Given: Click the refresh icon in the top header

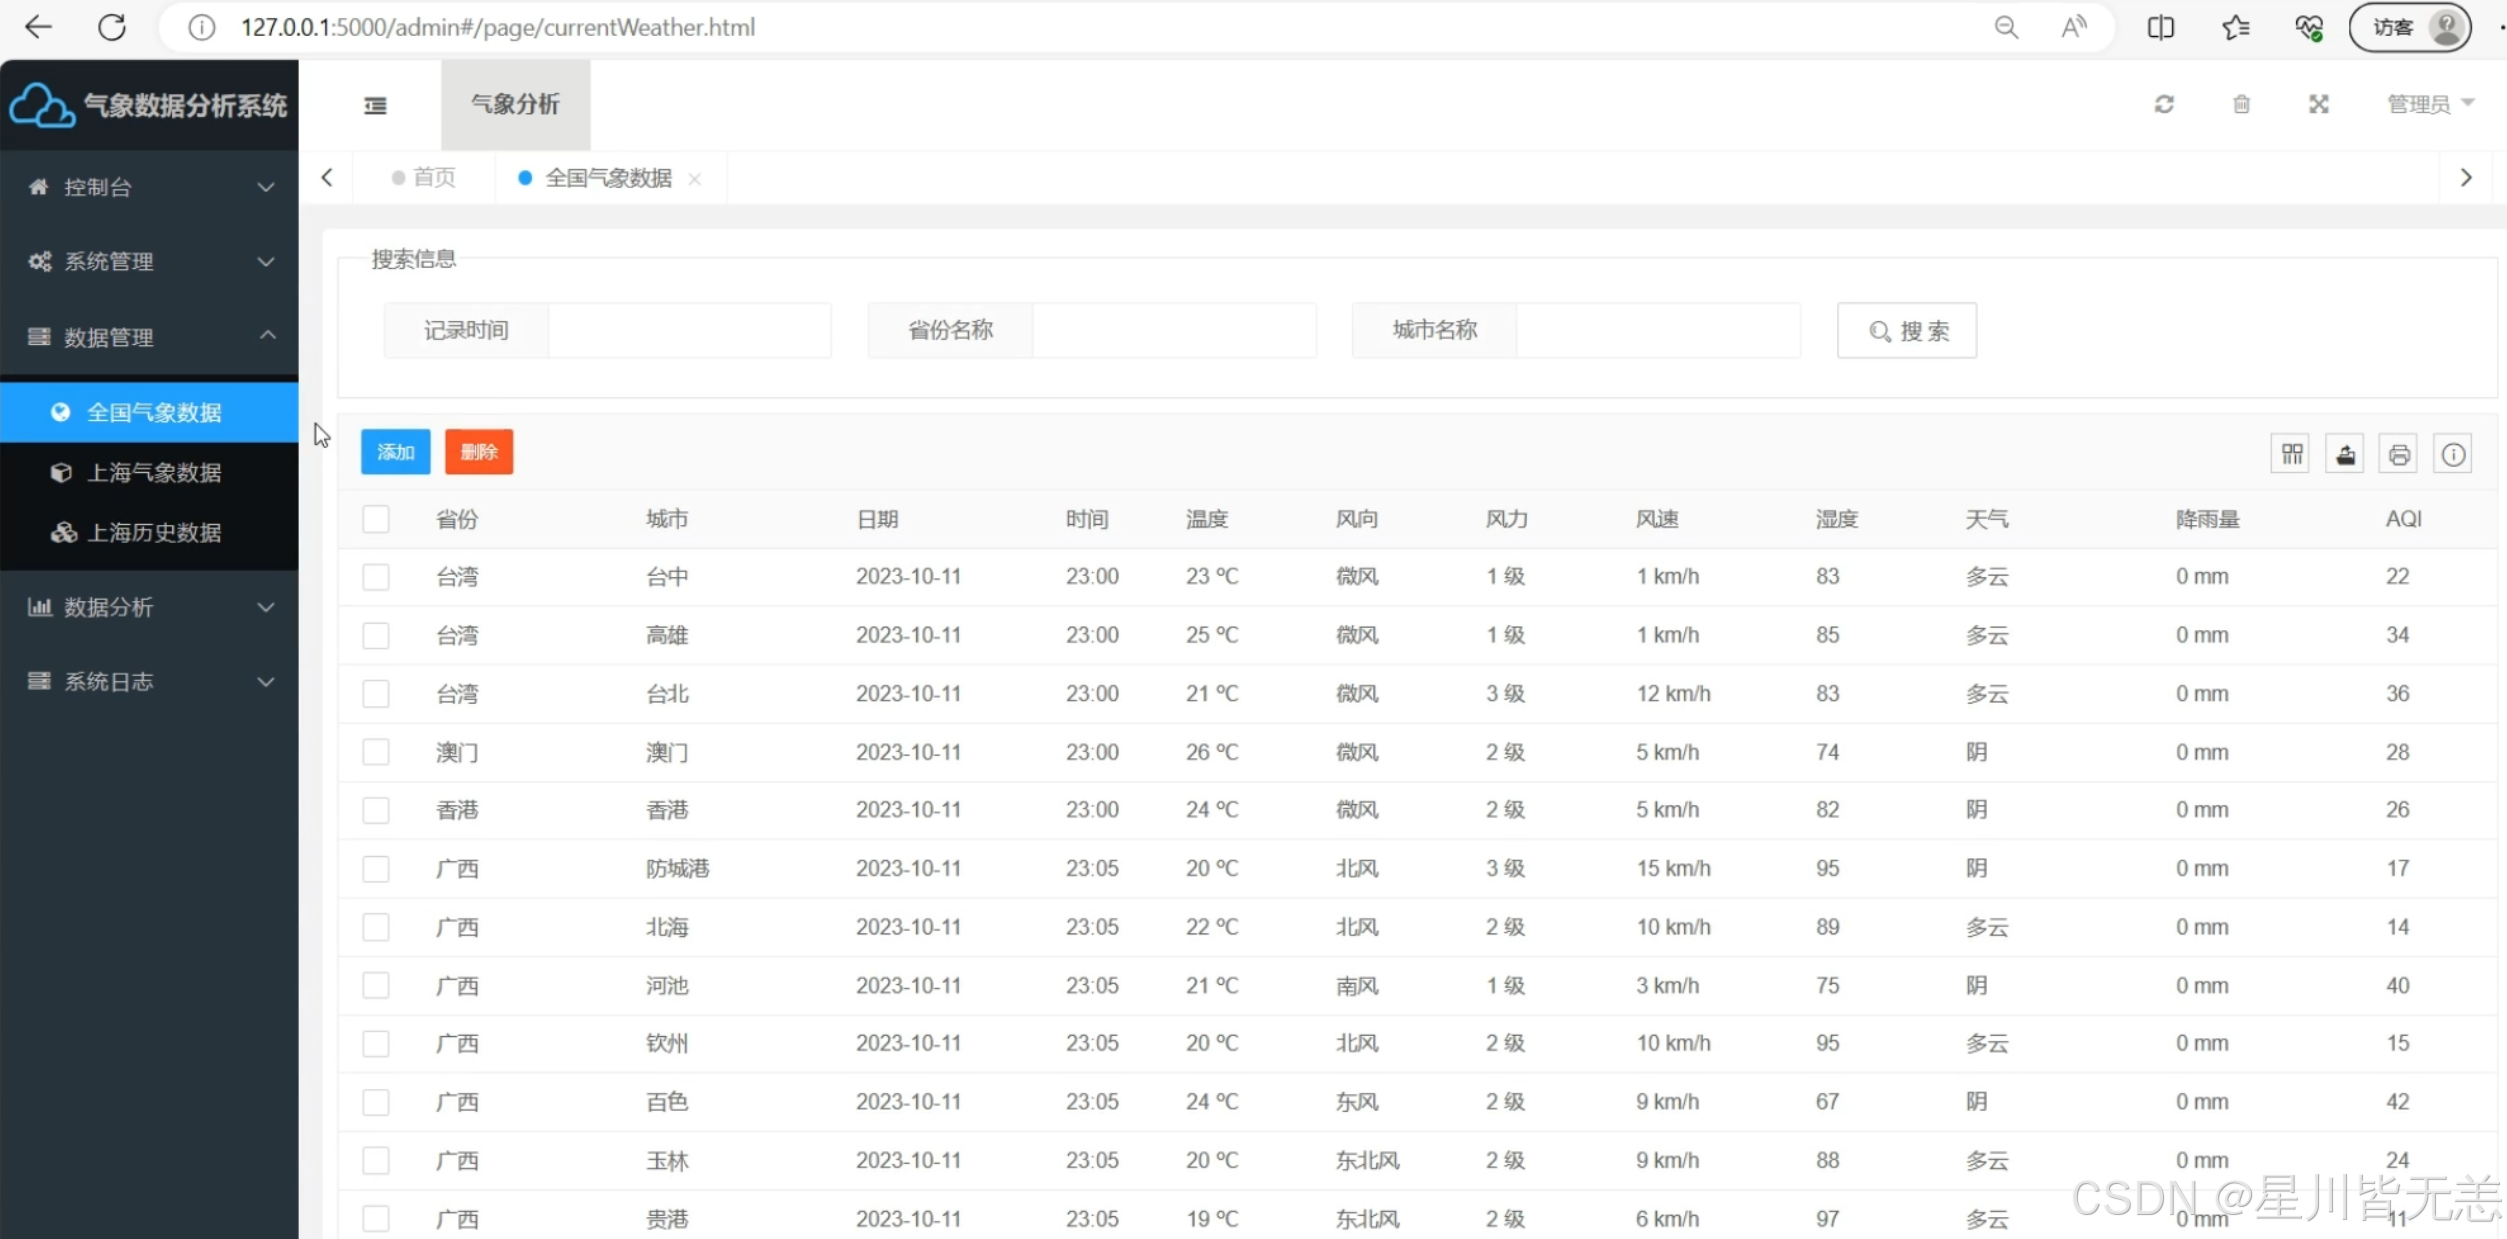Looking at the screenshot, I should point(2164,104).
